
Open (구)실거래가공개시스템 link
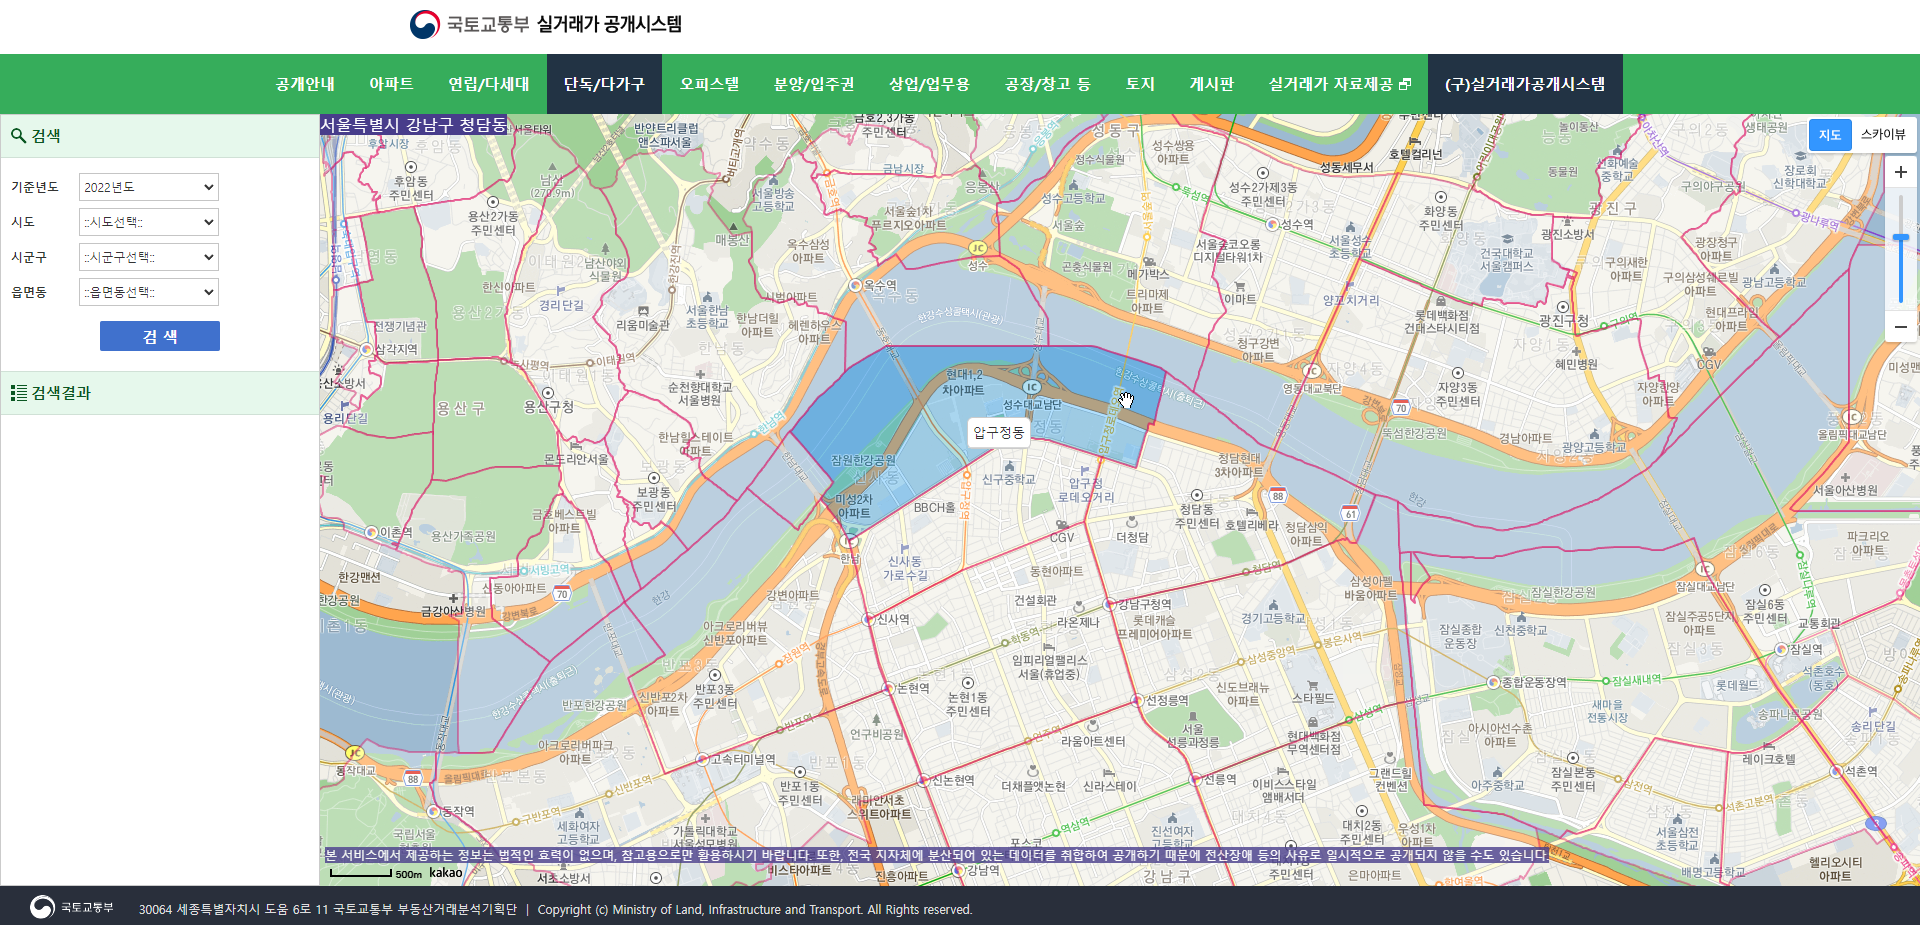1525,84
